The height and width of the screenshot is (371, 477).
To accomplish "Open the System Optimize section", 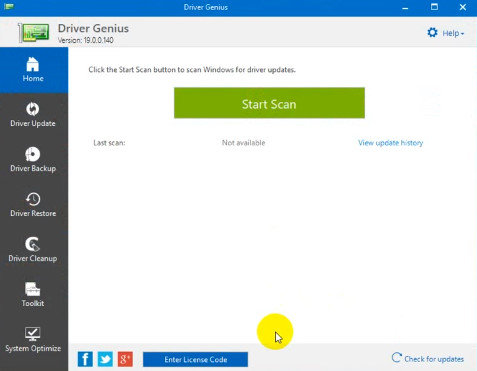I will tap(33, 340).
